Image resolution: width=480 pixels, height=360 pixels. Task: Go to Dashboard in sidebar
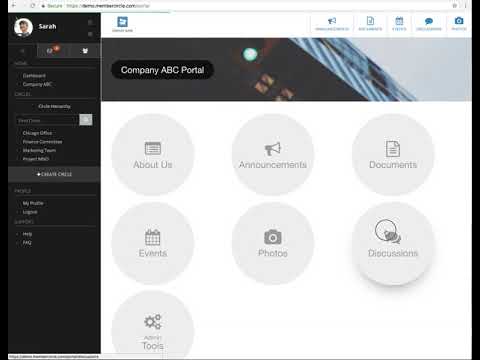tap(34, 76)
